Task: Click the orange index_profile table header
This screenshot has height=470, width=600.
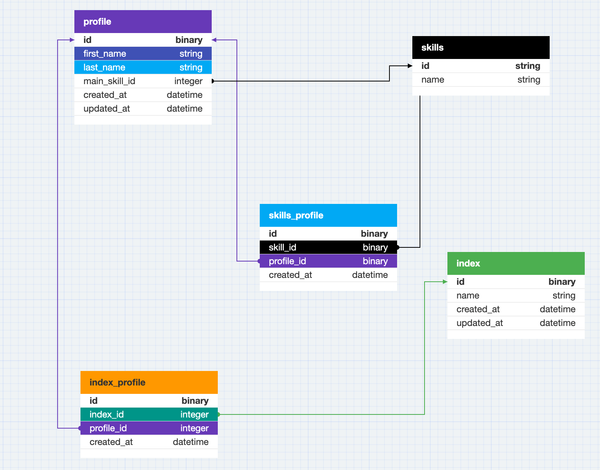Action: 148,382
